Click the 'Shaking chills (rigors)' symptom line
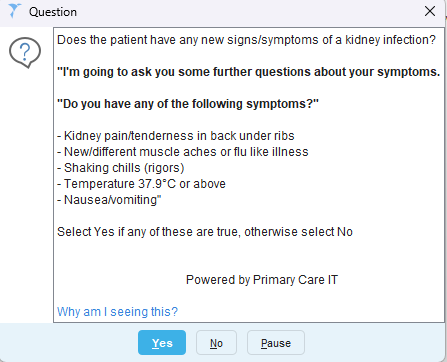This screenshot has width=447, height=362. (121, 168)
